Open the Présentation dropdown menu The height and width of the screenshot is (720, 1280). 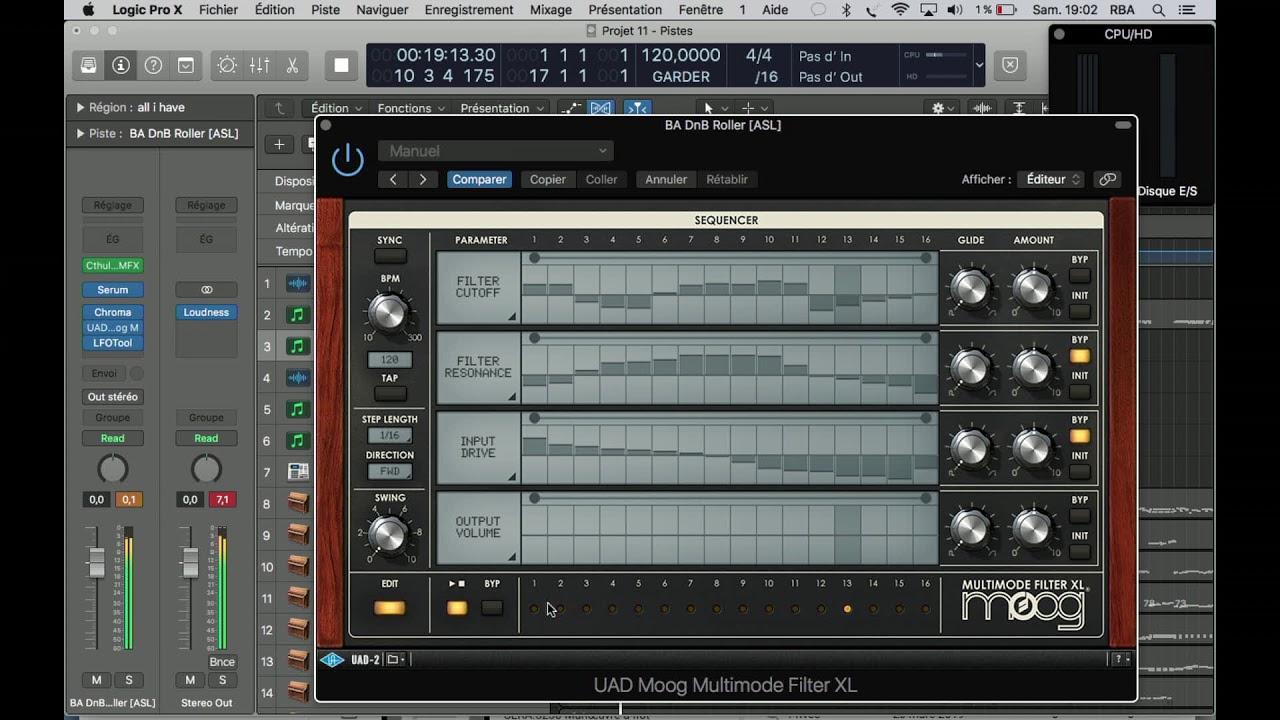501,108
